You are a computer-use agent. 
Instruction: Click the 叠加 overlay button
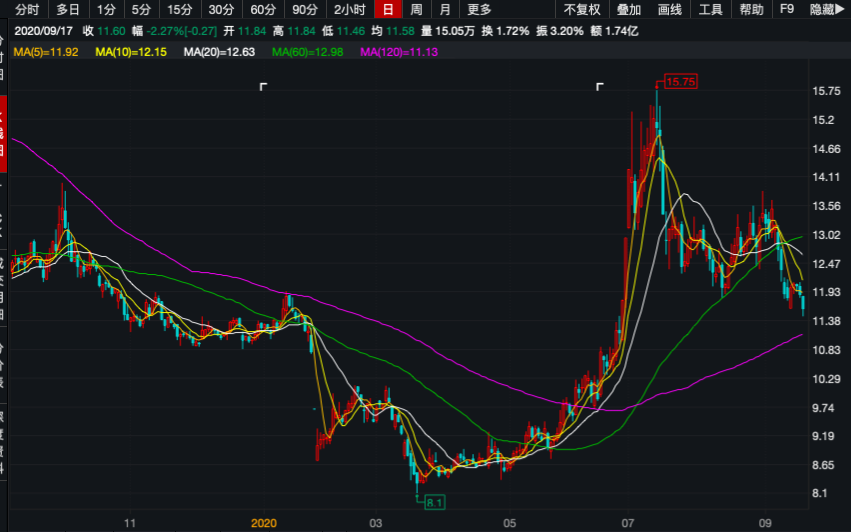(629, 9)
